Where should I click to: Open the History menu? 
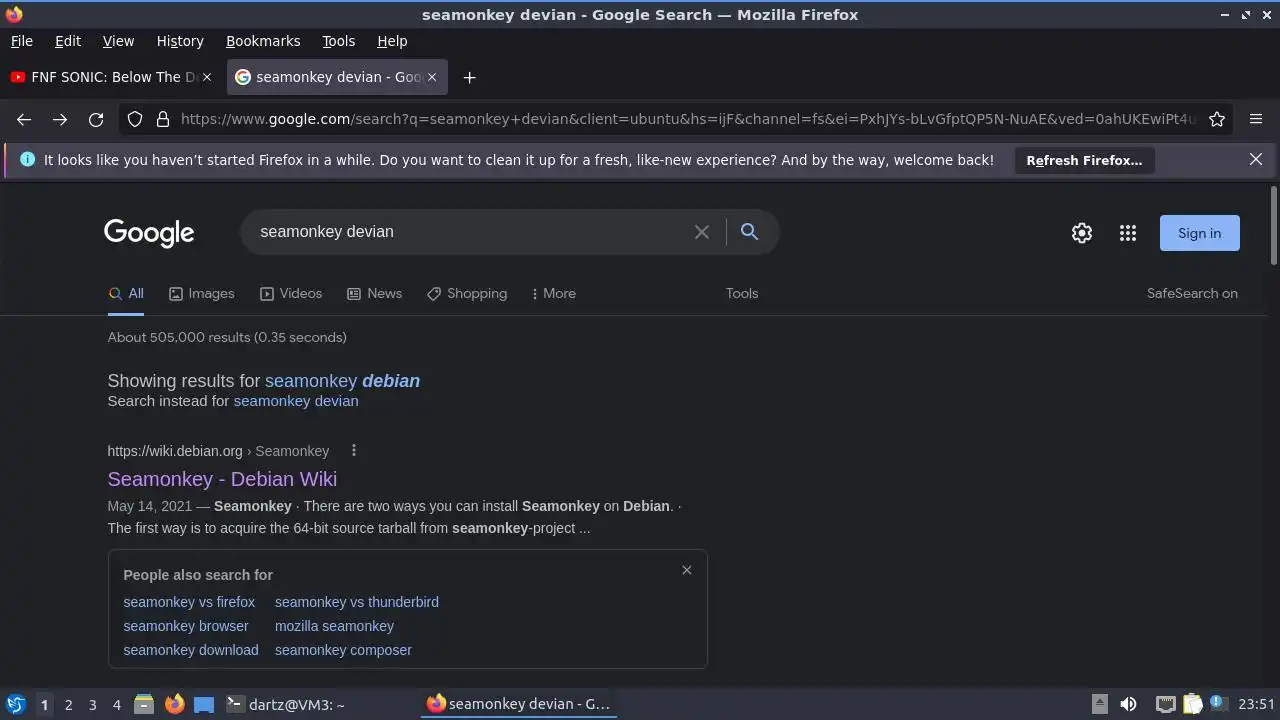coord(180,41)
